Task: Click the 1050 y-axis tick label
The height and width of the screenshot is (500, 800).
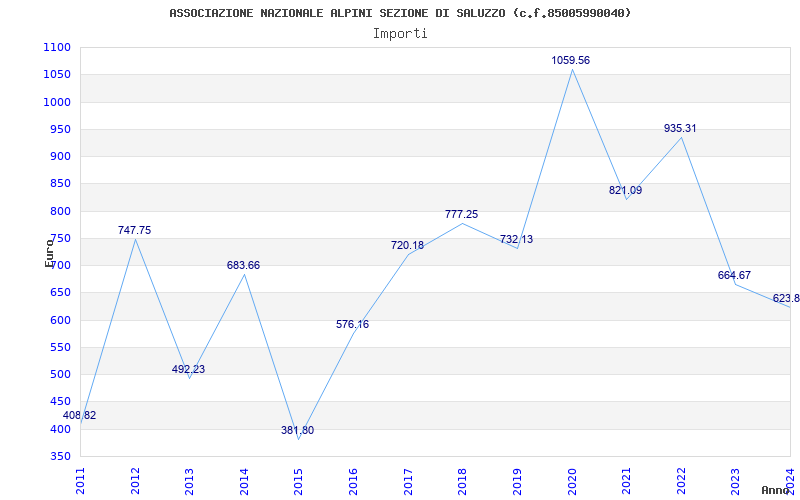Action: point(58,74)
